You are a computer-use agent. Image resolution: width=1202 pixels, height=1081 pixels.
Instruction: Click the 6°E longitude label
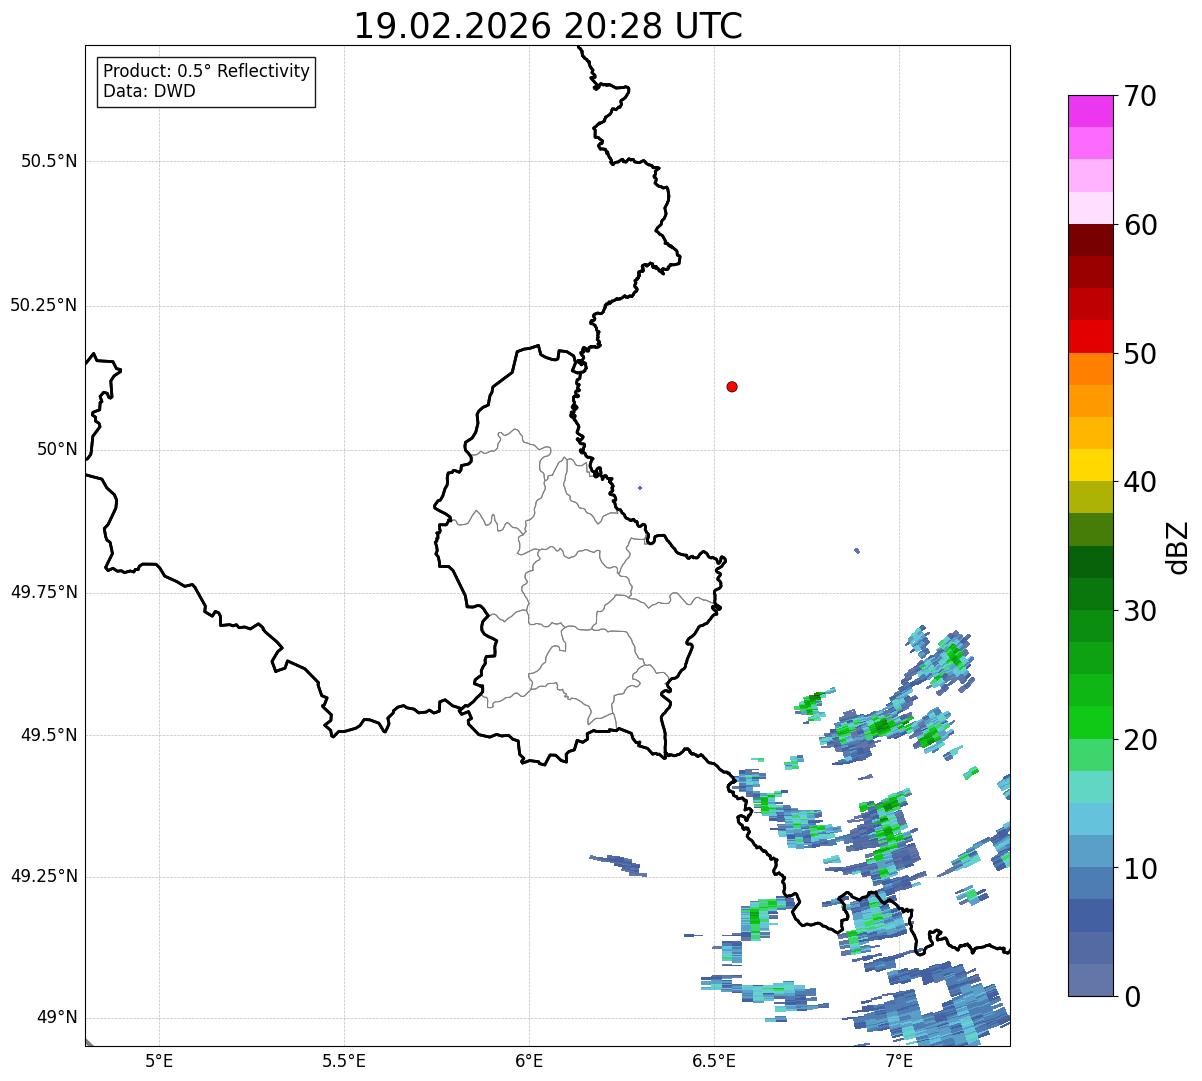[x=529, y=1061]
